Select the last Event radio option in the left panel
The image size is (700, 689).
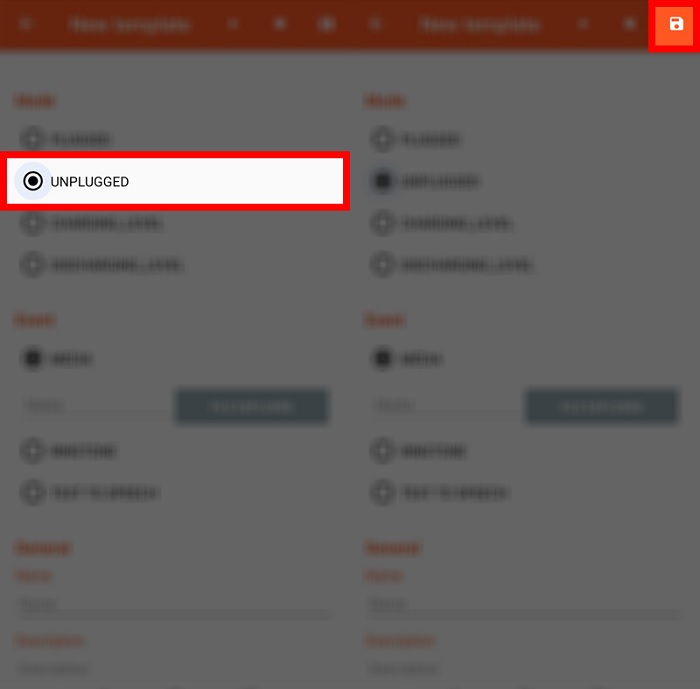pyautogui.click(x=89, y=493)
